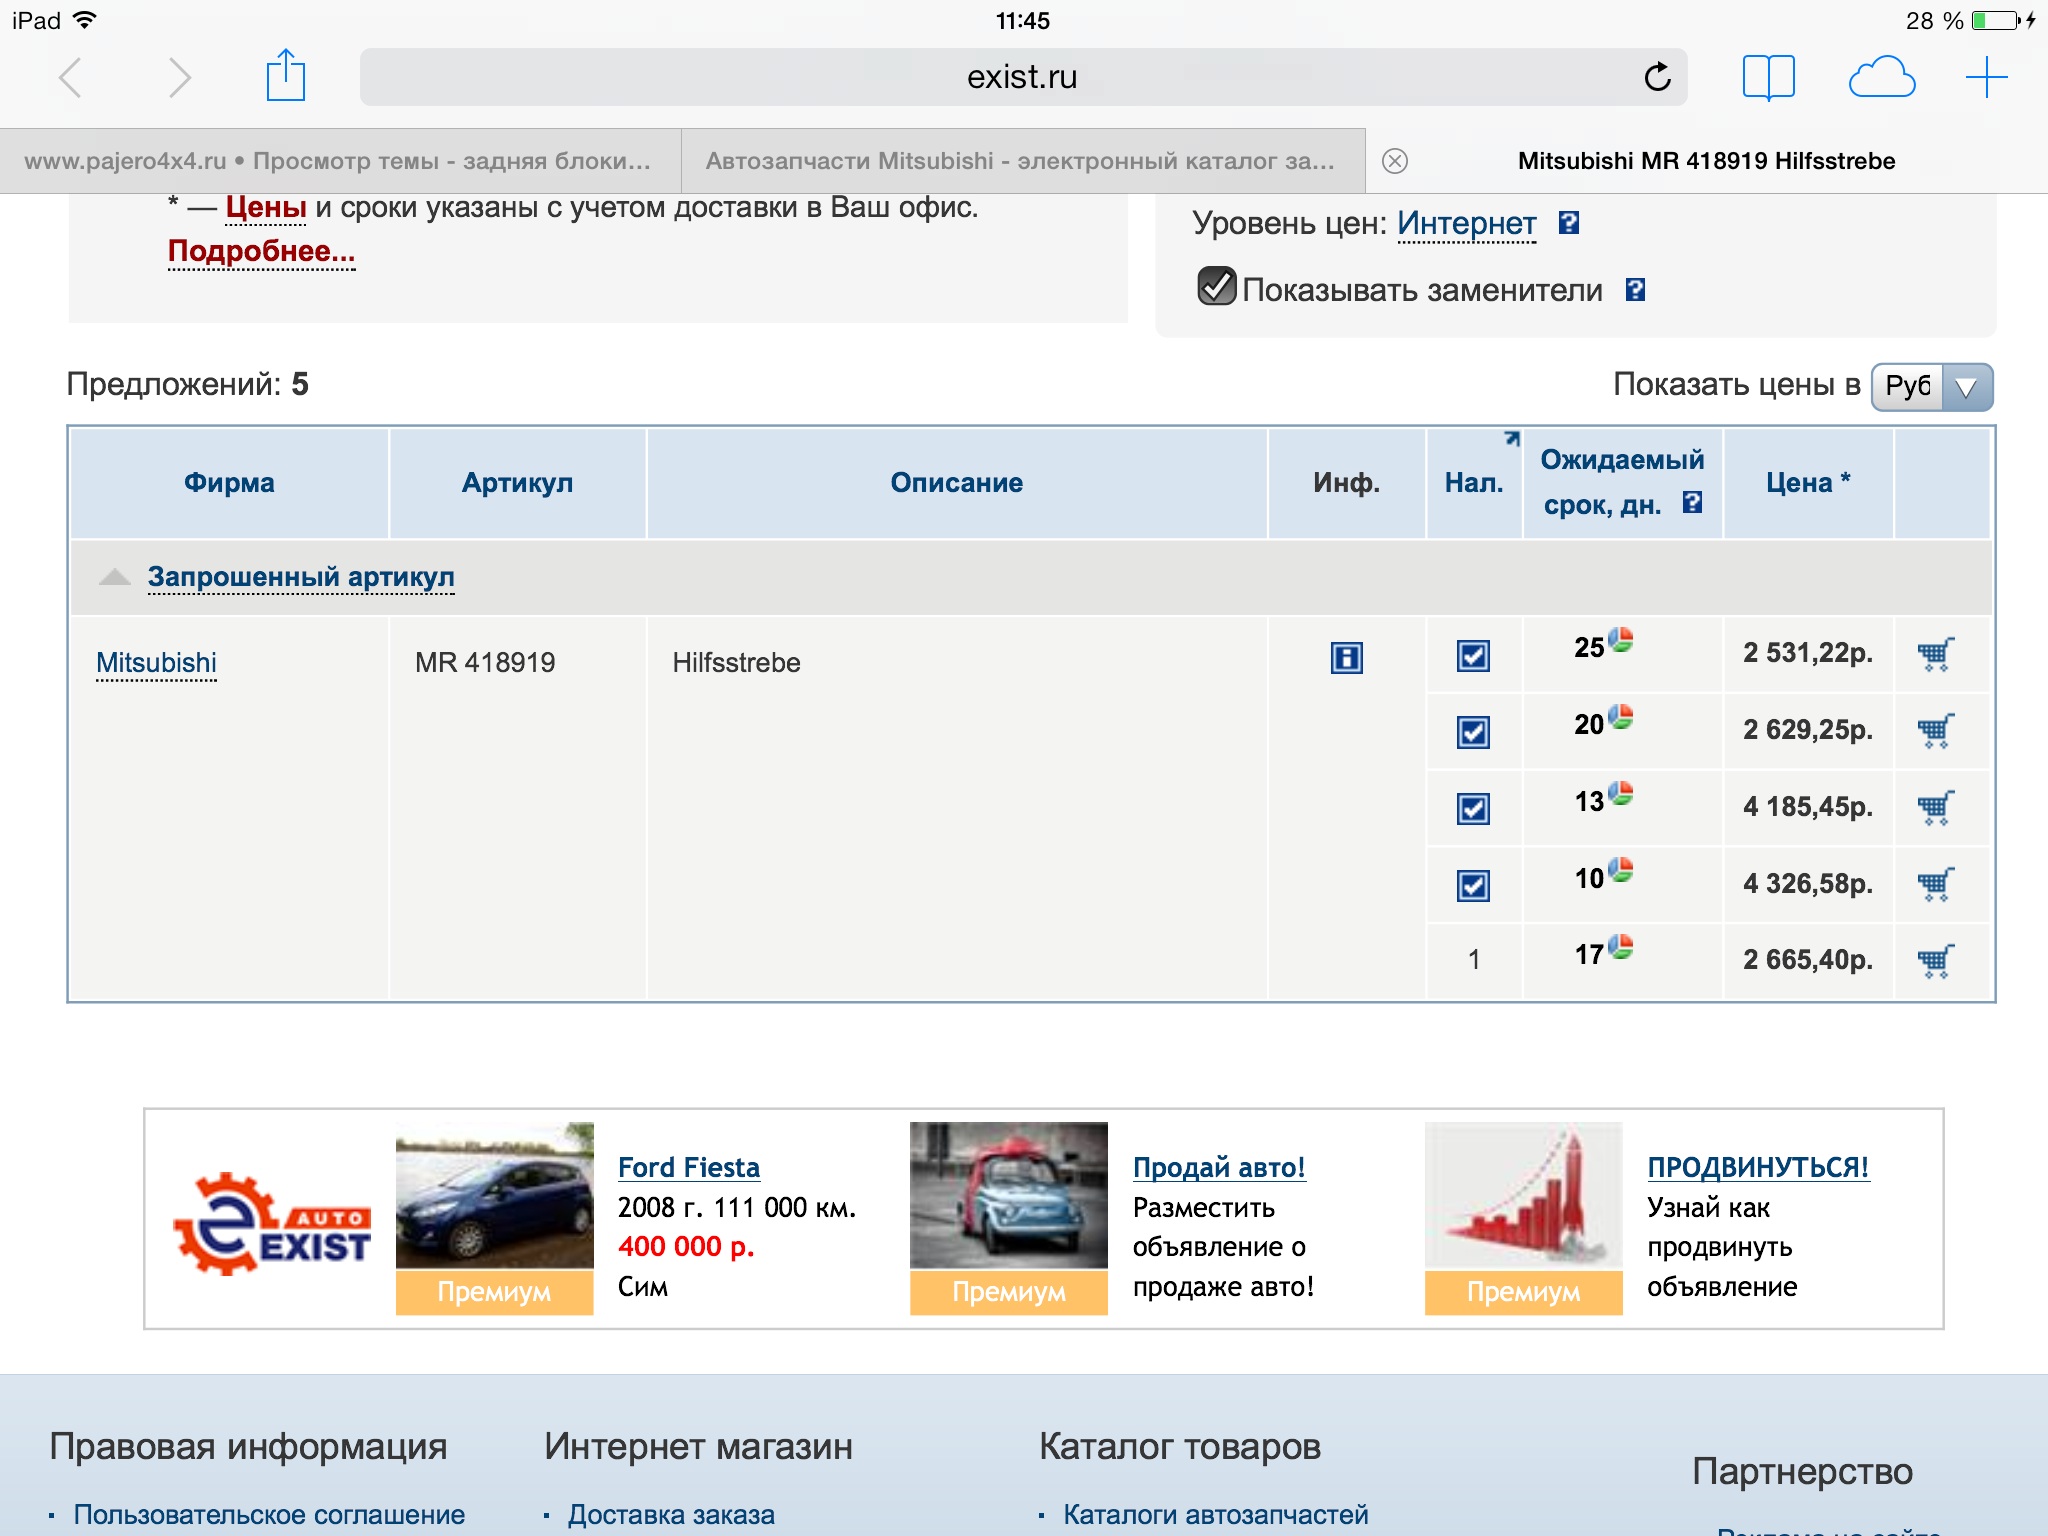Image resolution: width=2048 pixels, height=1536 pixels.
Task: Reload the exist.ru page
Action: click(1657, 77)
